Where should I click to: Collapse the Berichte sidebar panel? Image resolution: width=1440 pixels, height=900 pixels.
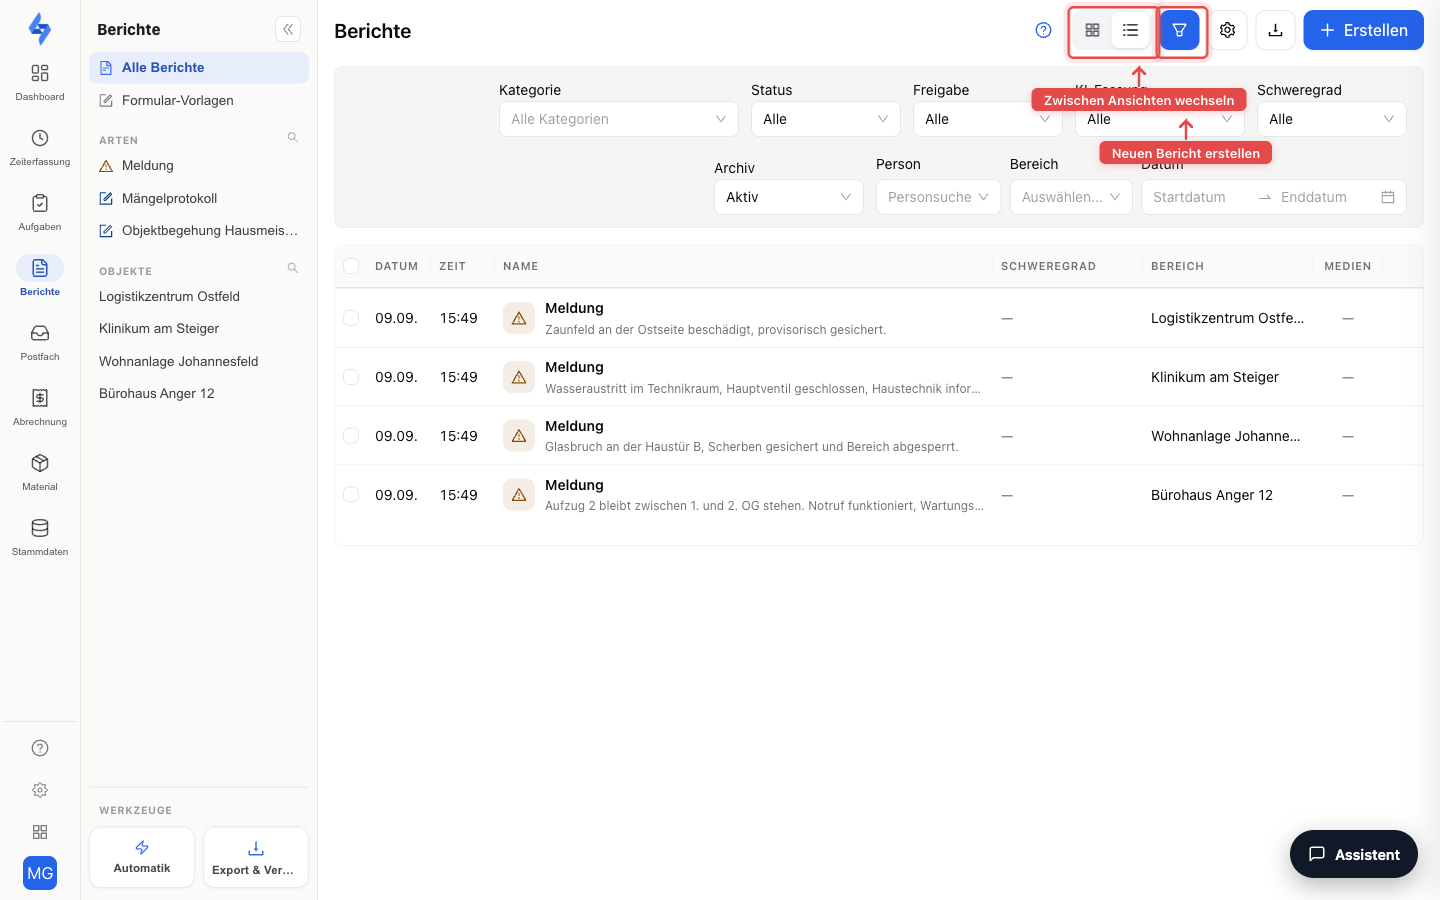[288, 29]
